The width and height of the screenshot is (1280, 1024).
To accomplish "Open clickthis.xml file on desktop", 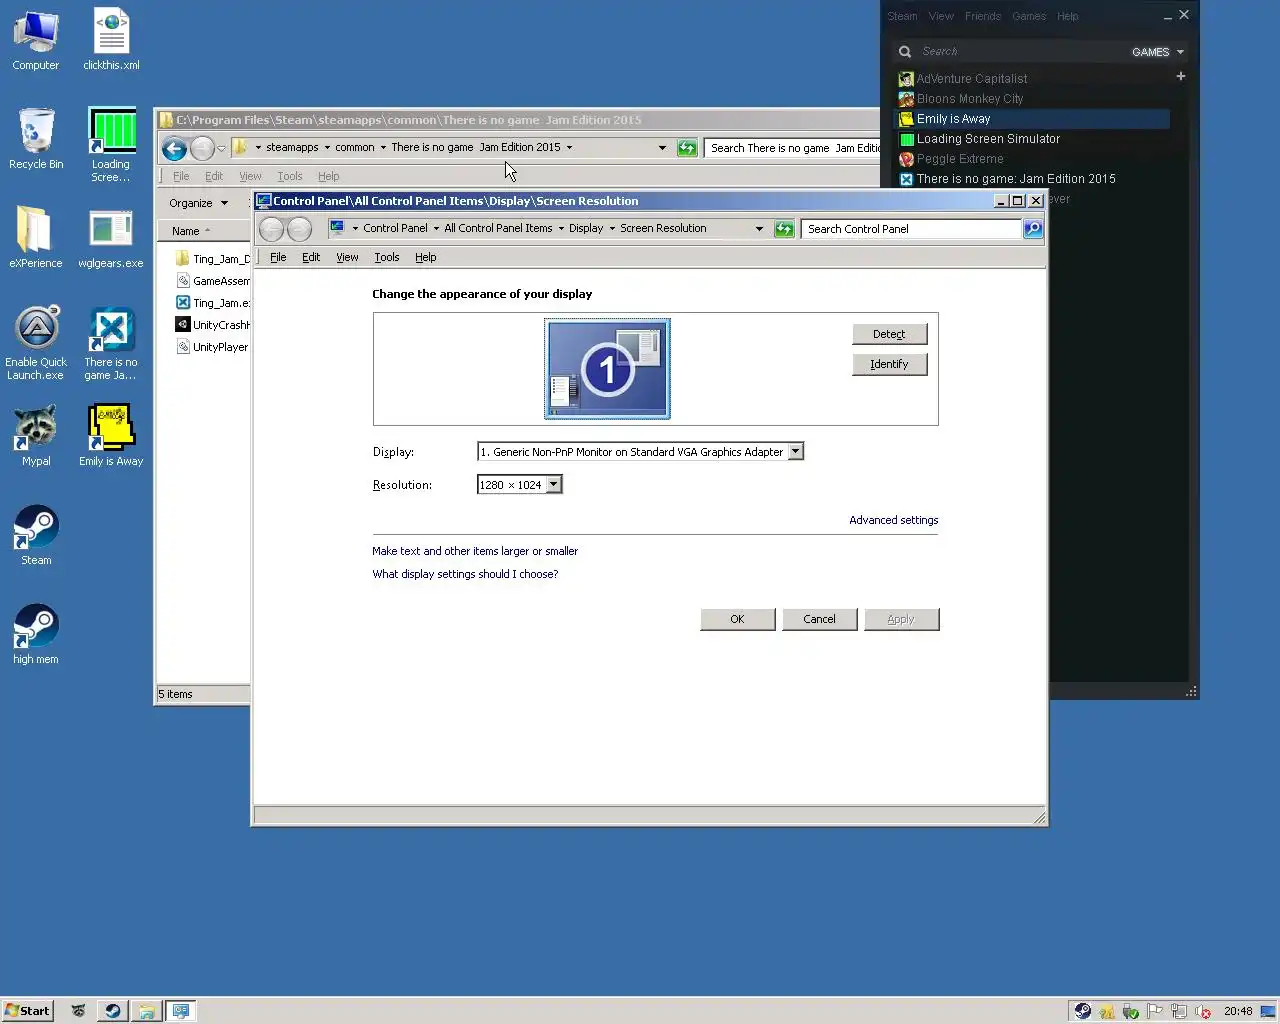I will pyautogui.click(x=111, y=40).
